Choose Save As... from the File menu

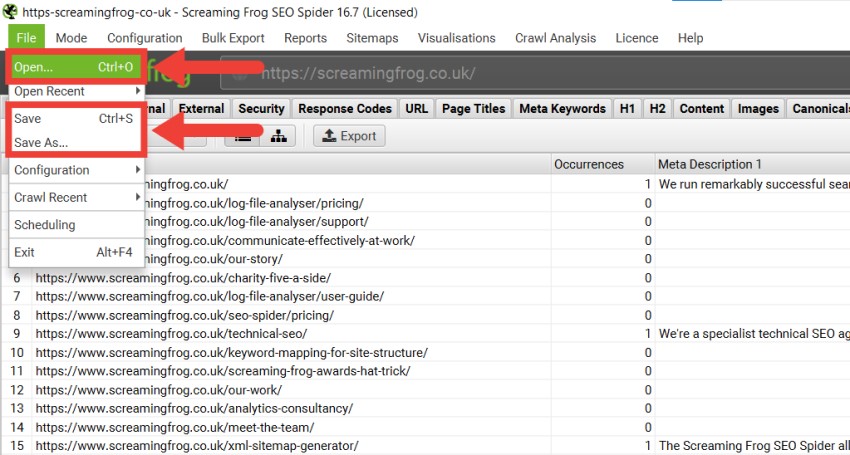[76, 143]
